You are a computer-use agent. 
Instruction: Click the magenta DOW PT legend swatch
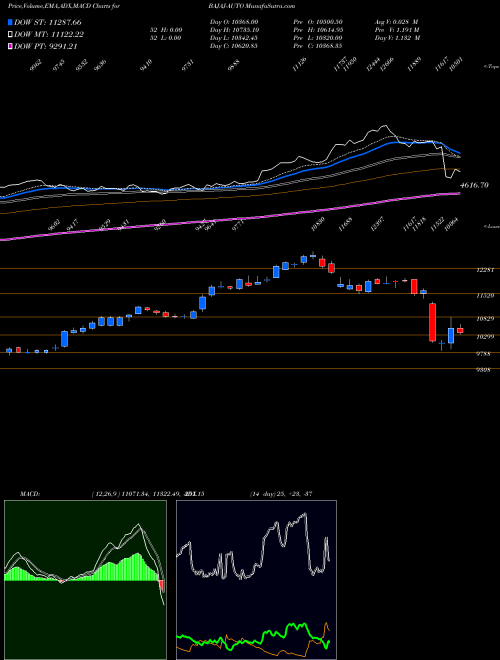tap(11, 47)
